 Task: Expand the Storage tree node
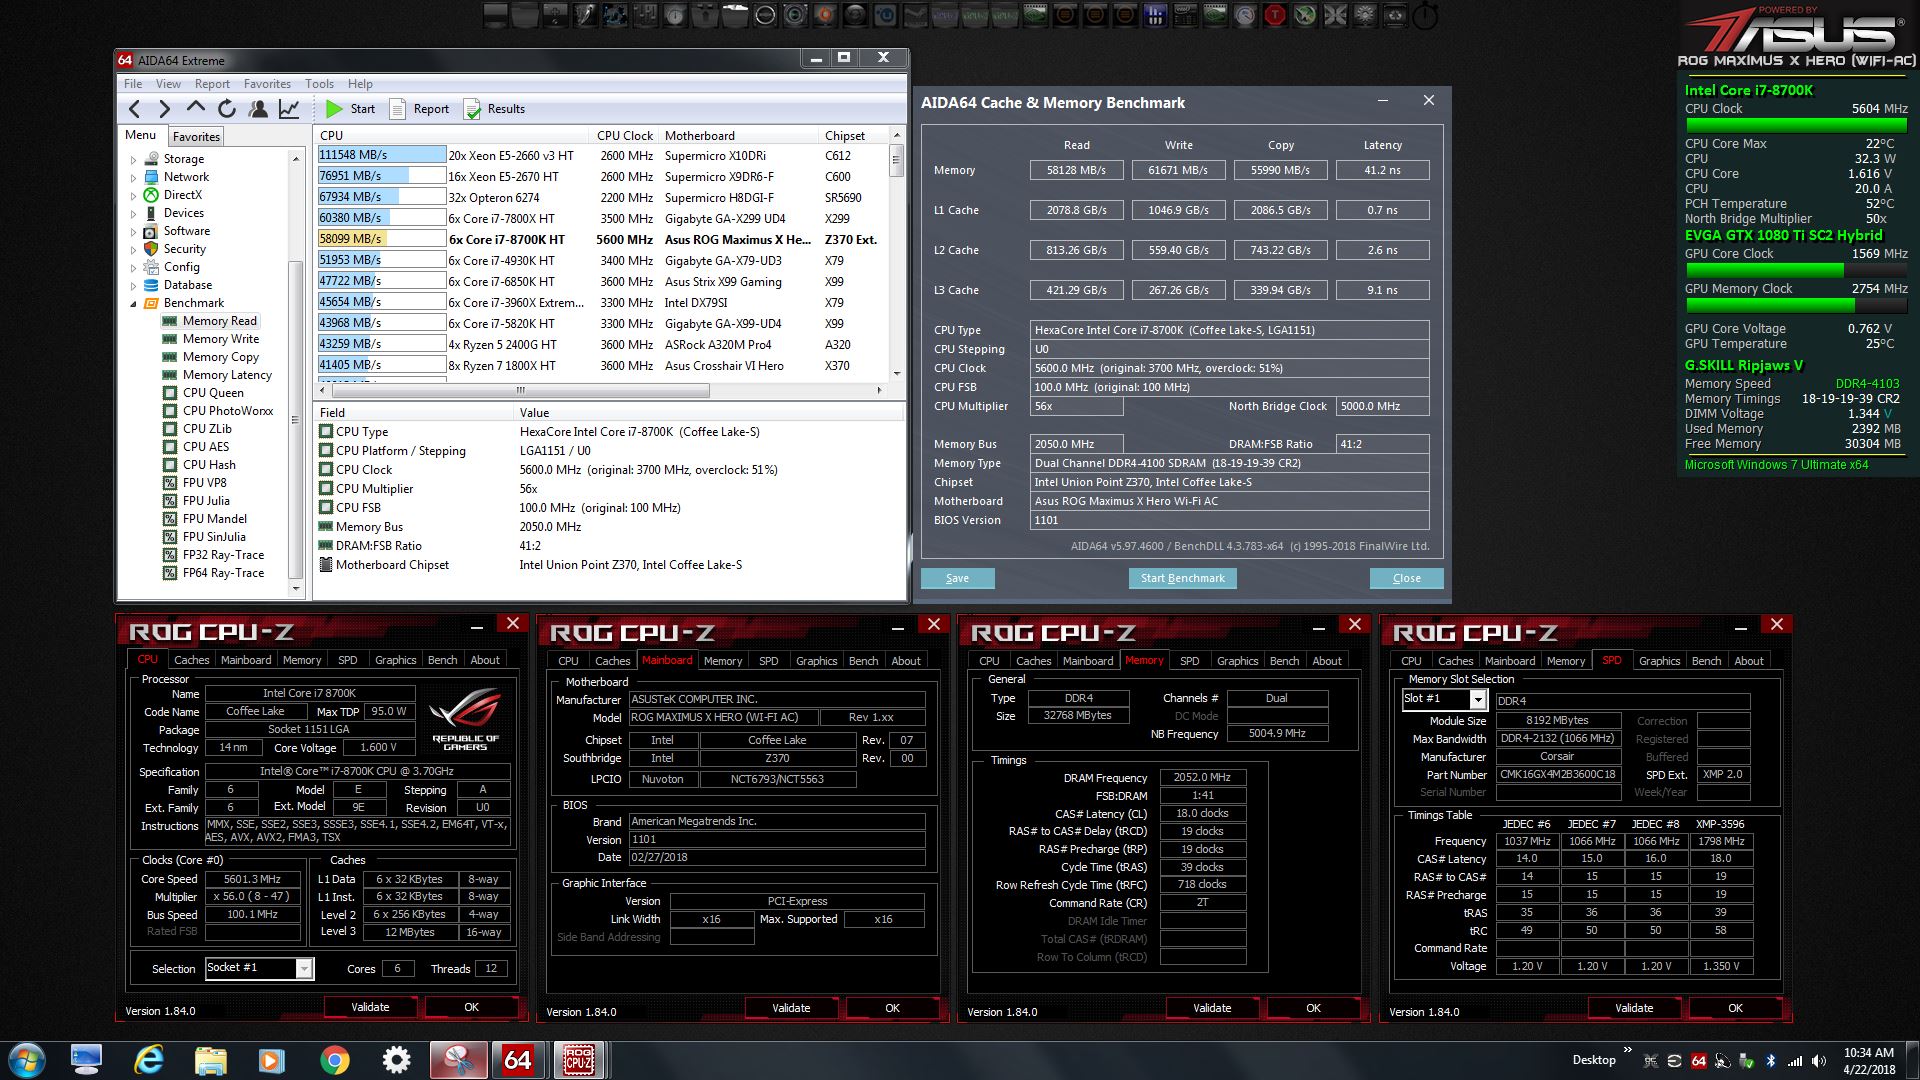tap(133, 159)
